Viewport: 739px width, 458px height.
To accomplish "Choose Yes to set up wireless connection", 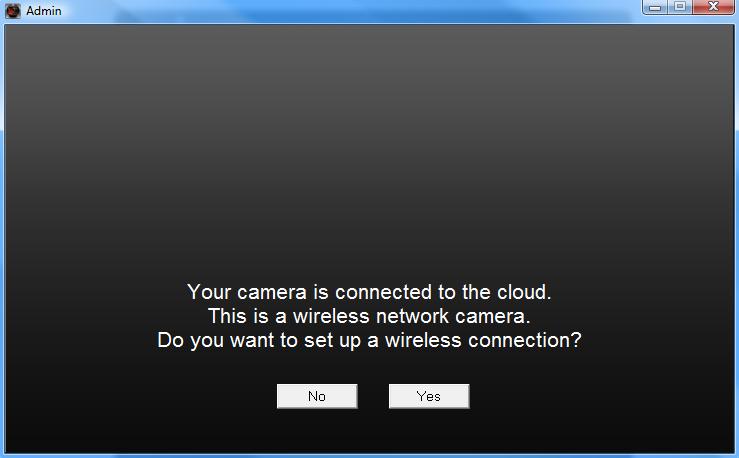I will coord(429,396).
